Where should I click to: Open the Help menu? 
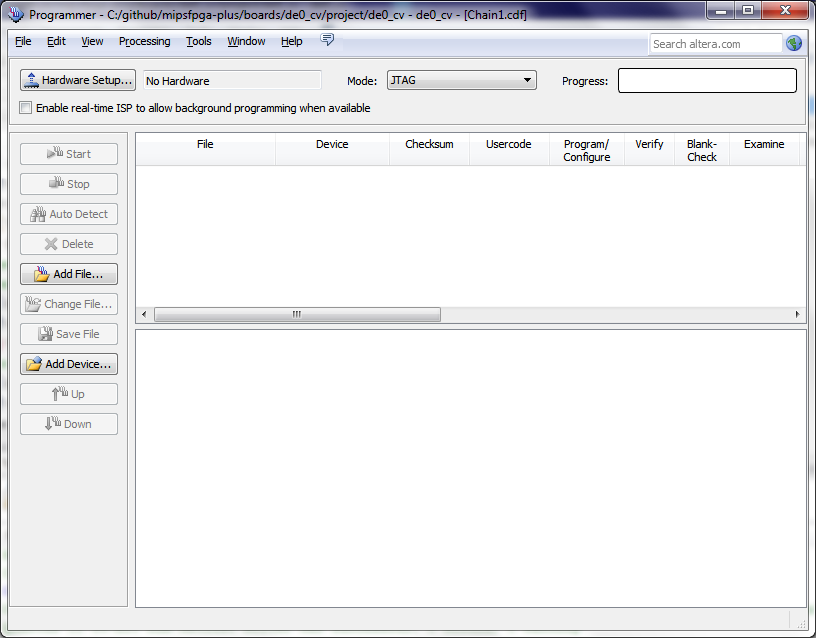(x=291, y=41)
